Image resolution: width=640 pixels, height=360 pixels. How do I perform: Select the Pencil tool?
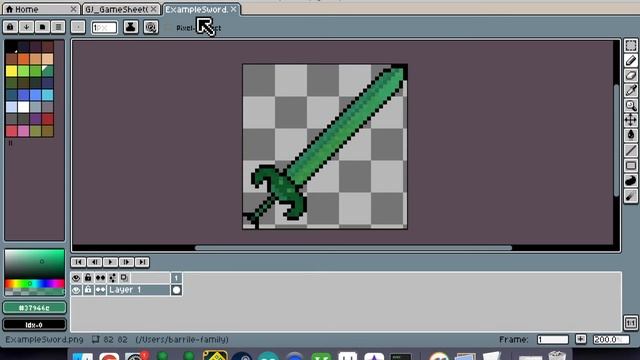point(631,60)
